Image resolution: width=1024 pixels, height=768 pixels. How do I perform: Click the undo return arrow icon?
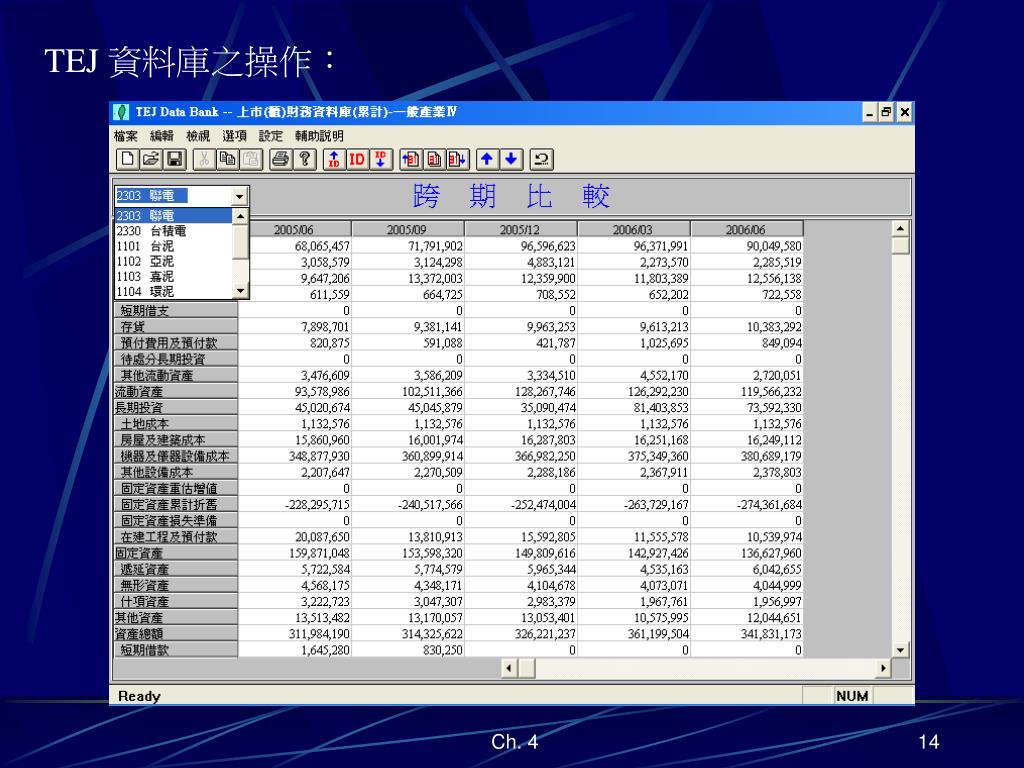click(x=541, y=159)
